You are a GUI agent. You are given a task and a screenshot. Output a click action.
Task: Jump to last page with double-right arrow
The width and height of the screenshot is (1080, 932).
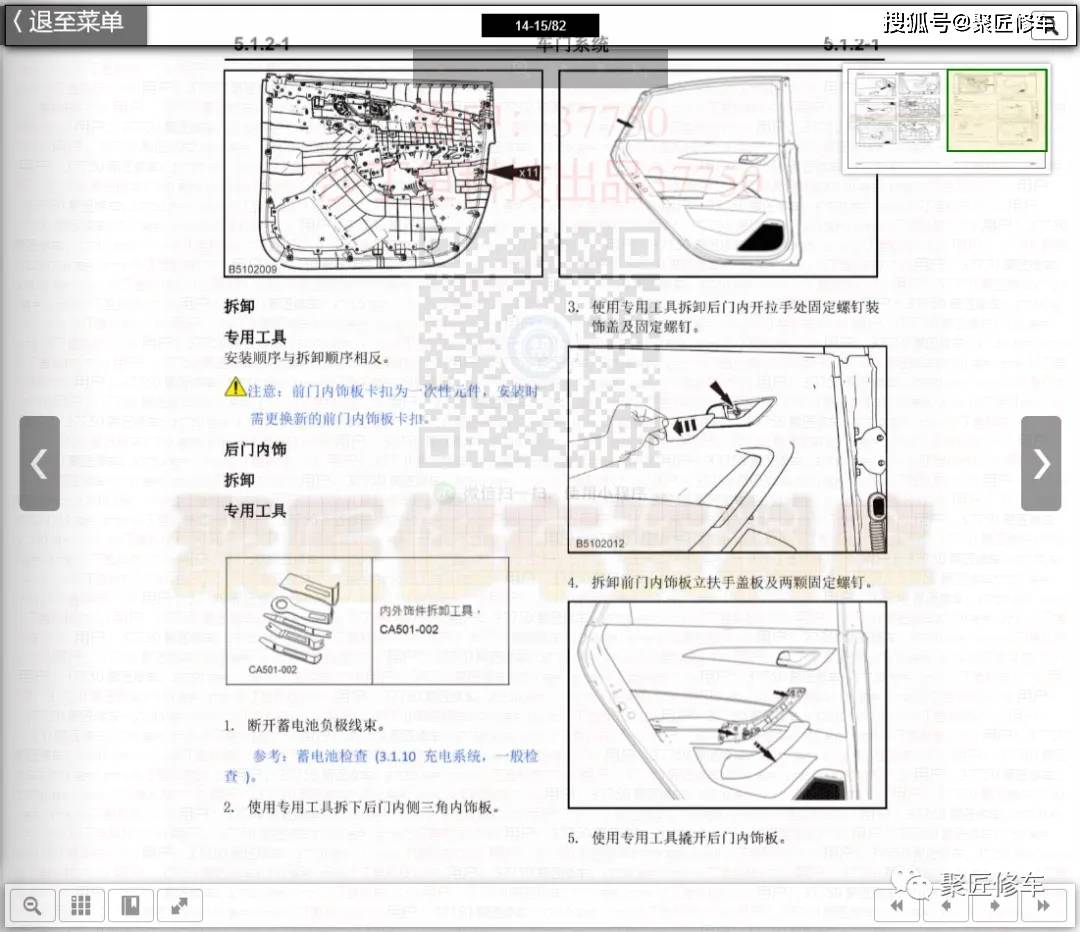(x=1043, y=906)
